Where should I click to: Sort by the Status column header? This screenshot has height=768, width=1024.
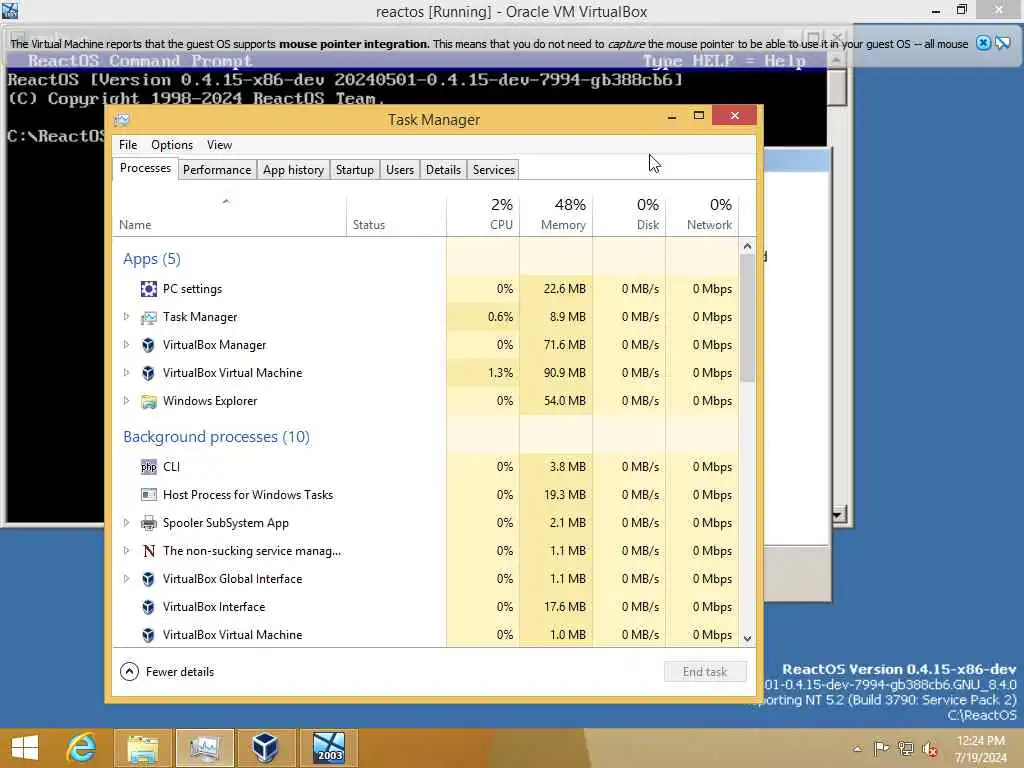click(x=396, y=215)
